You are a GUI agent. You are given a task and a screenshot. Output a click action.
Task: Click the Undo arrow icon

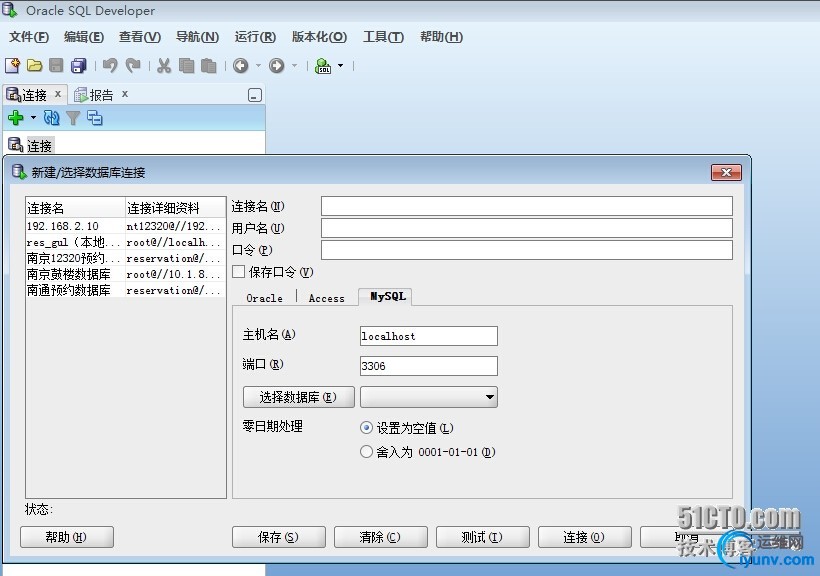pos(110,65)
